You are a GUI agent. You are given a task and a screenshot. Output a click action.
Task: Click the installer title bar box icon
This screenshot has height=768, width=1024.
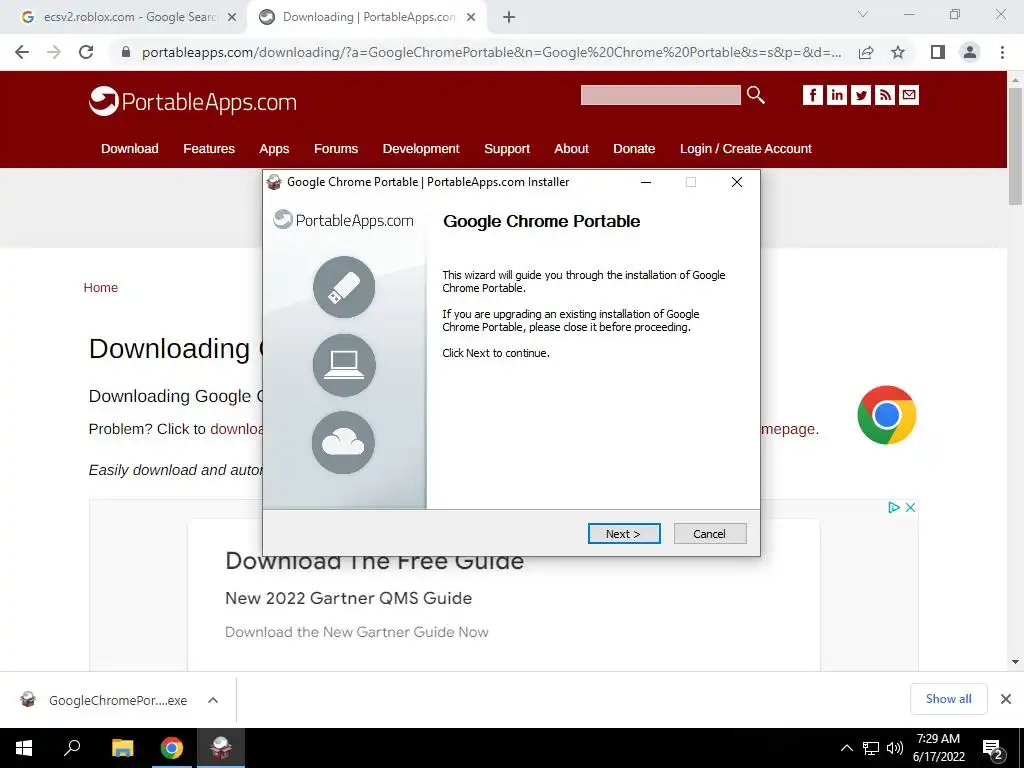point(274,182)
